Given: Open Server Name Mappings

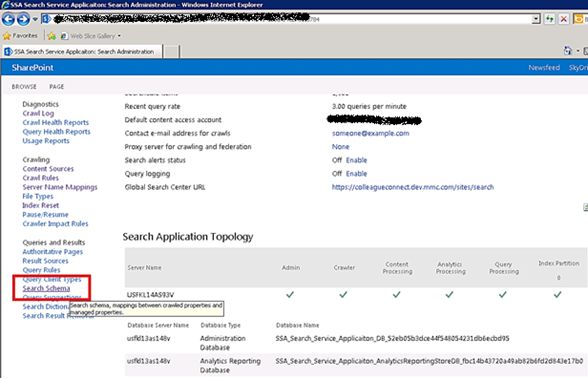Looking at the screenshot, I should 60,187.
